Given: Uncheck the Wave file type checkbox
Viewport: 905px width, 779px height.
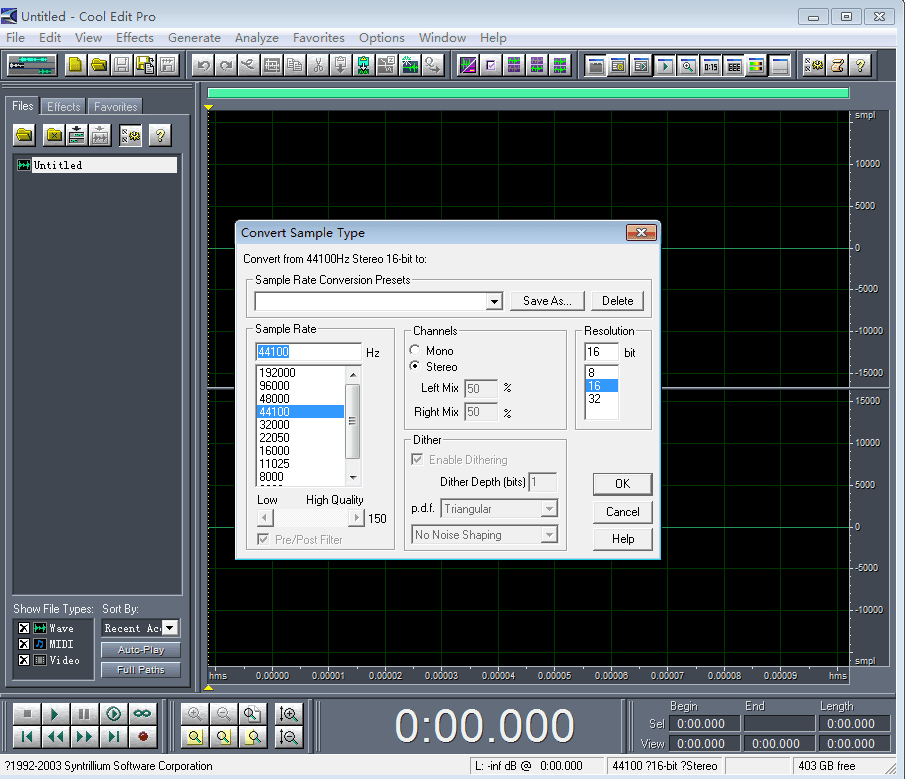Looking at the screenshot, I should [x=23, y=628].
